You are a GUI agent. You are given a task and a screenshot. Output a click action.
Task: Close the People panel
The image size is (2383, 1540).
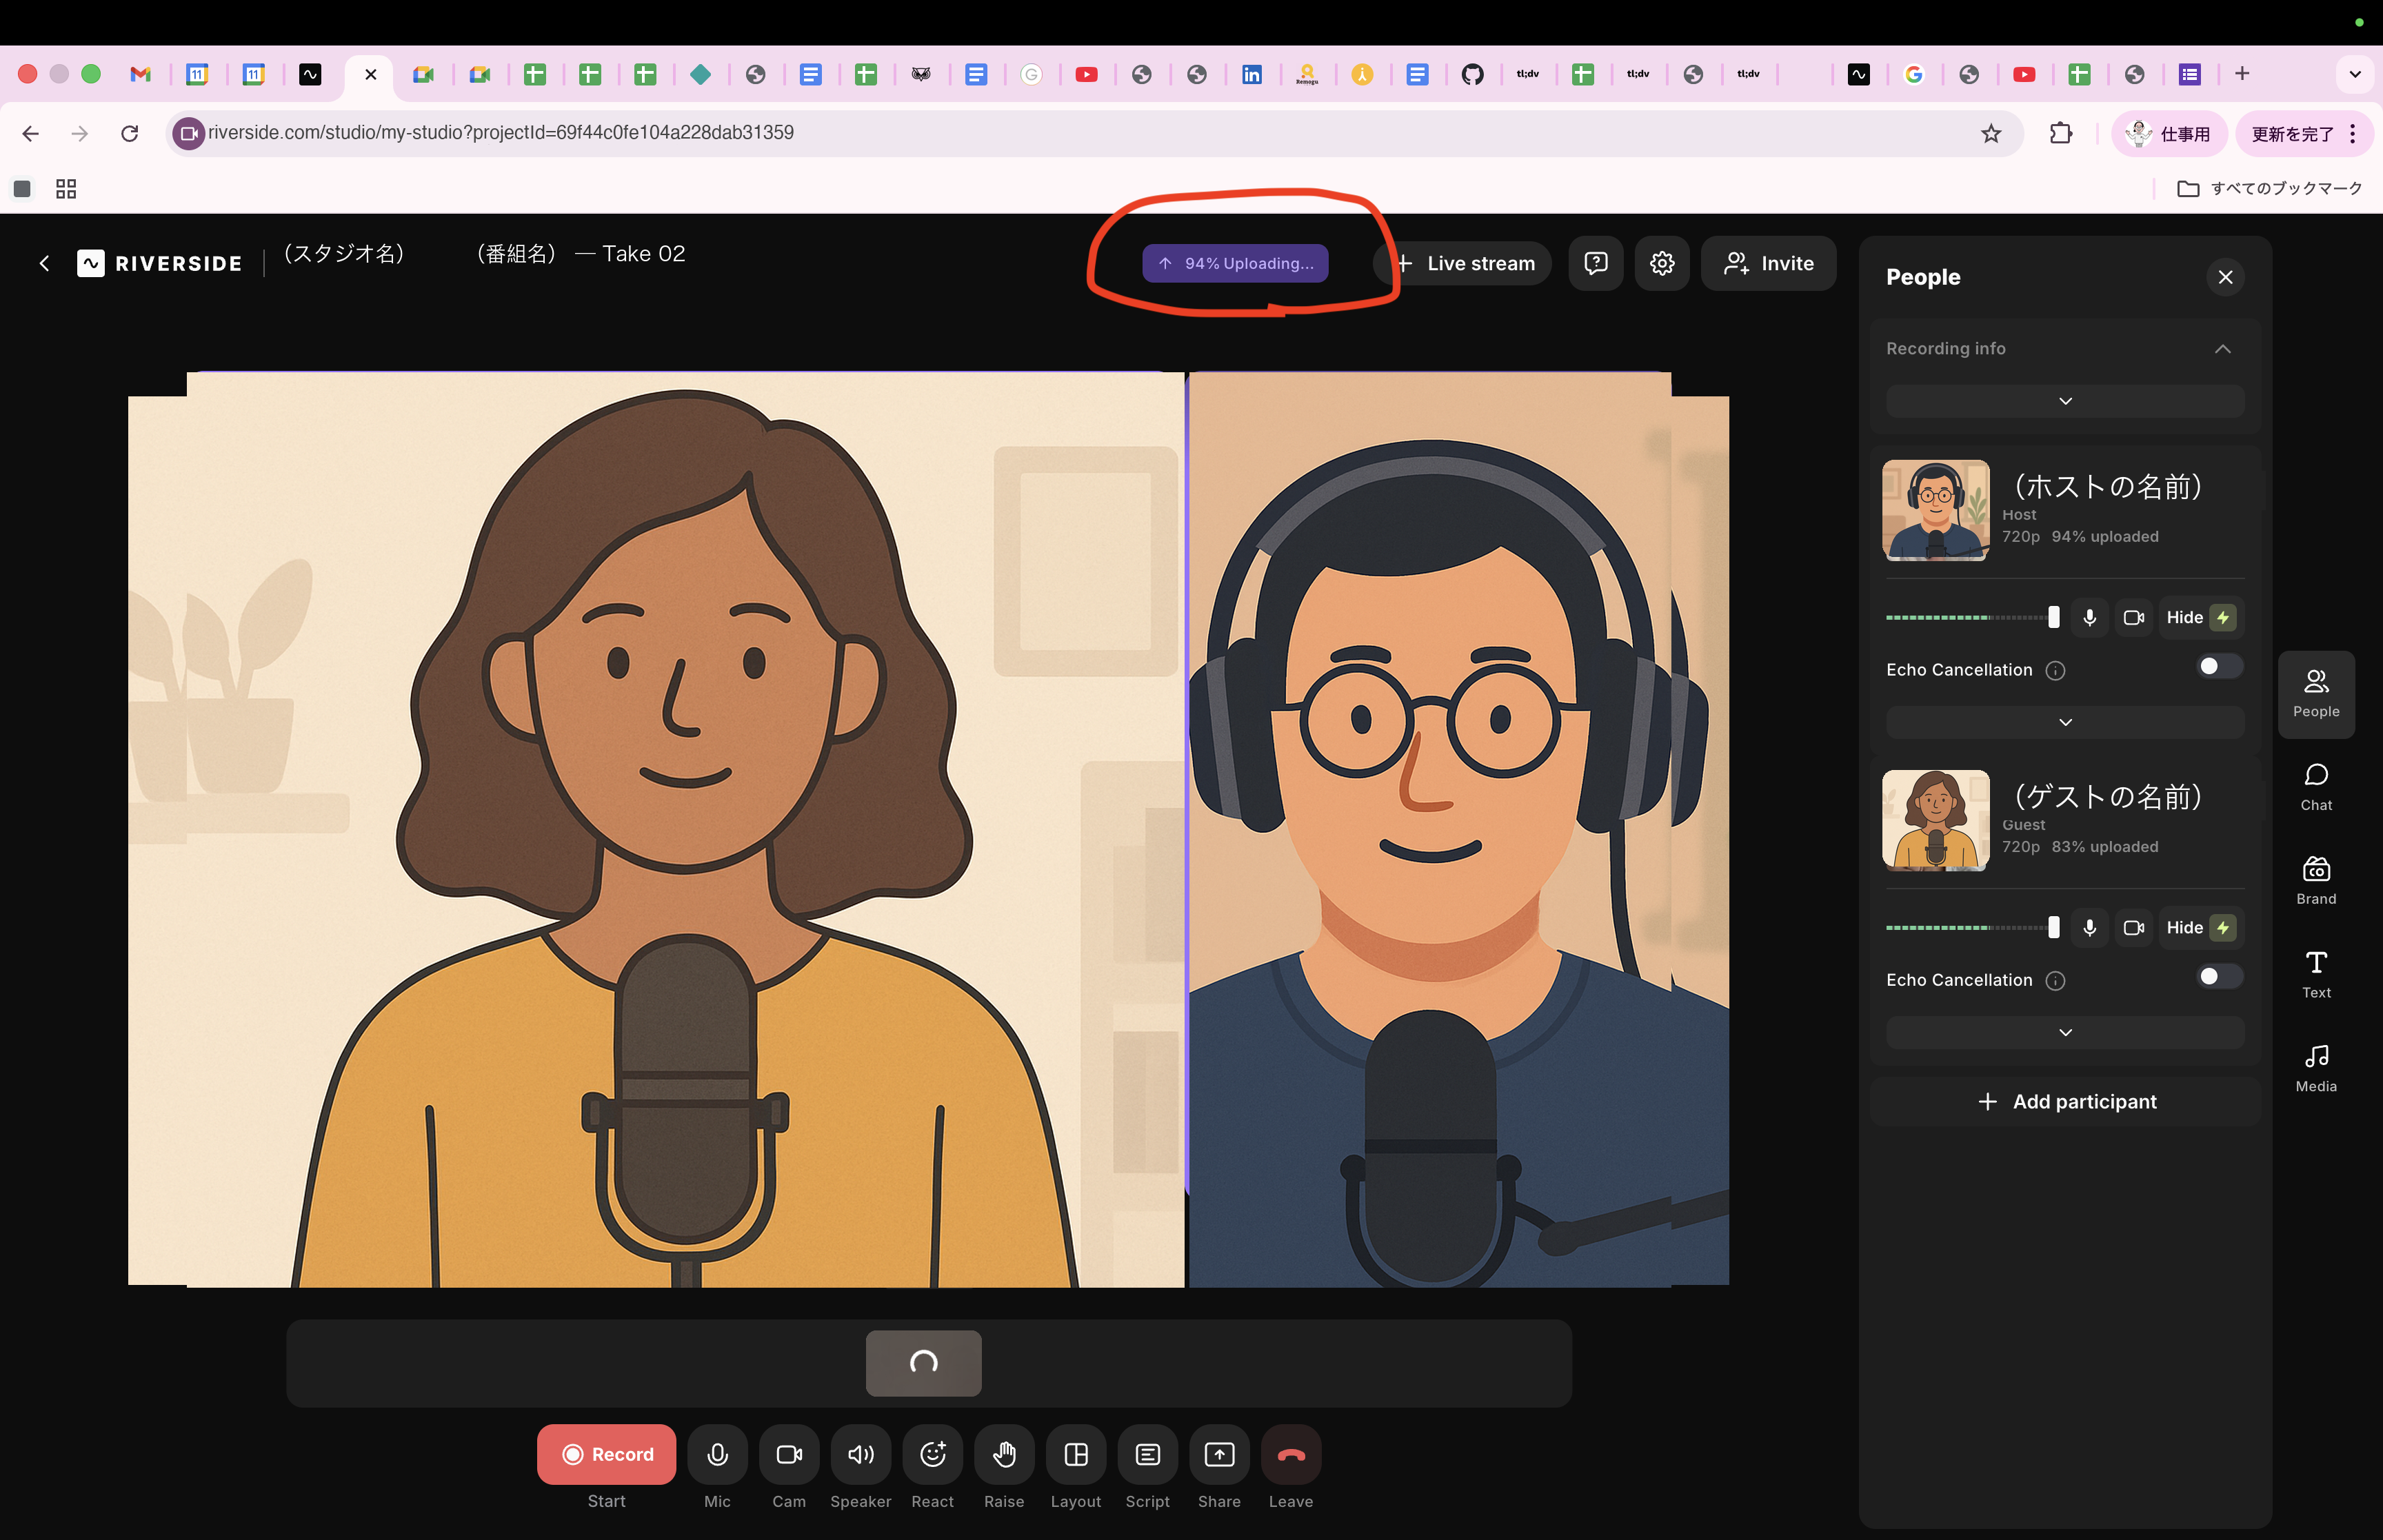(2225, 277)
